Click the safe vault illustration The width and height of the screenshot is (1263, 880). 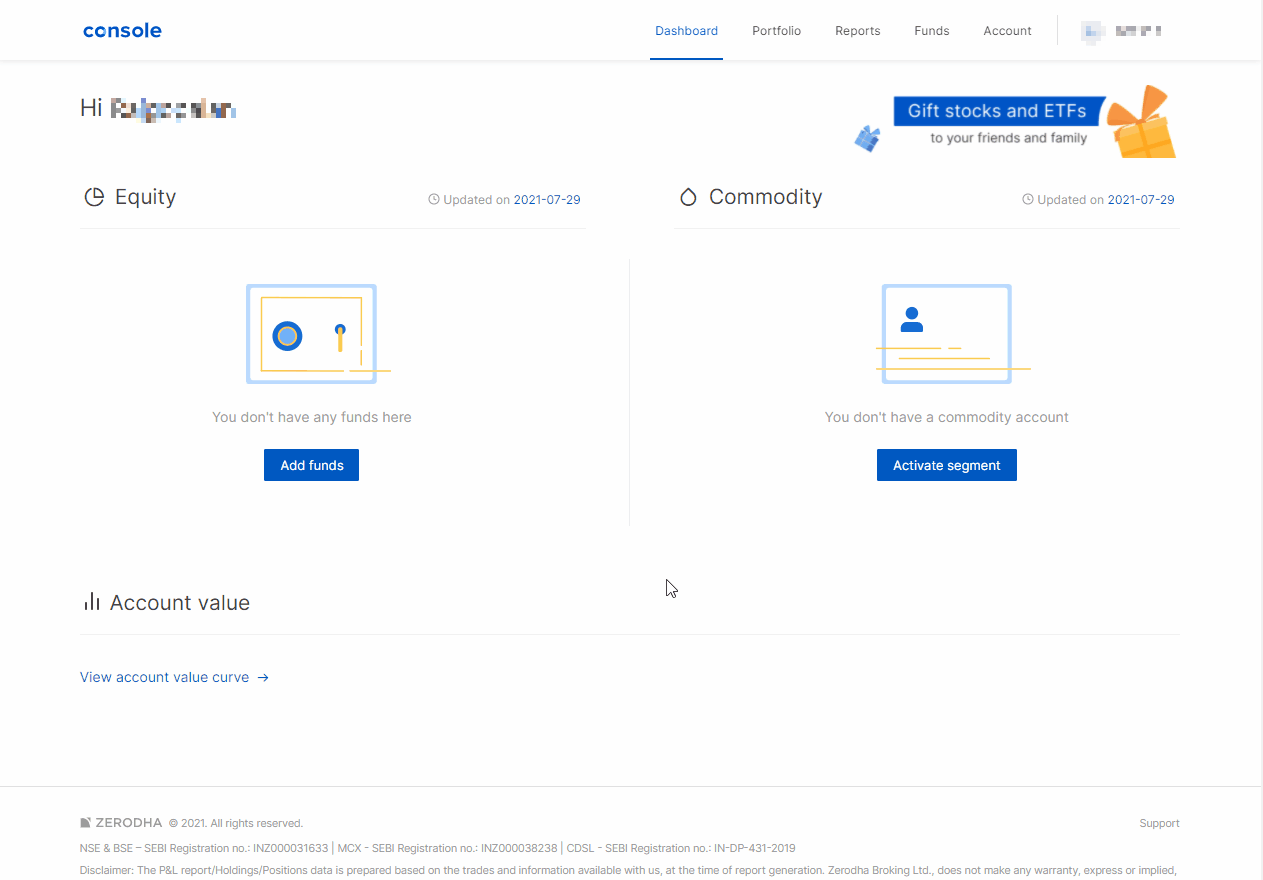pos(317,334)
